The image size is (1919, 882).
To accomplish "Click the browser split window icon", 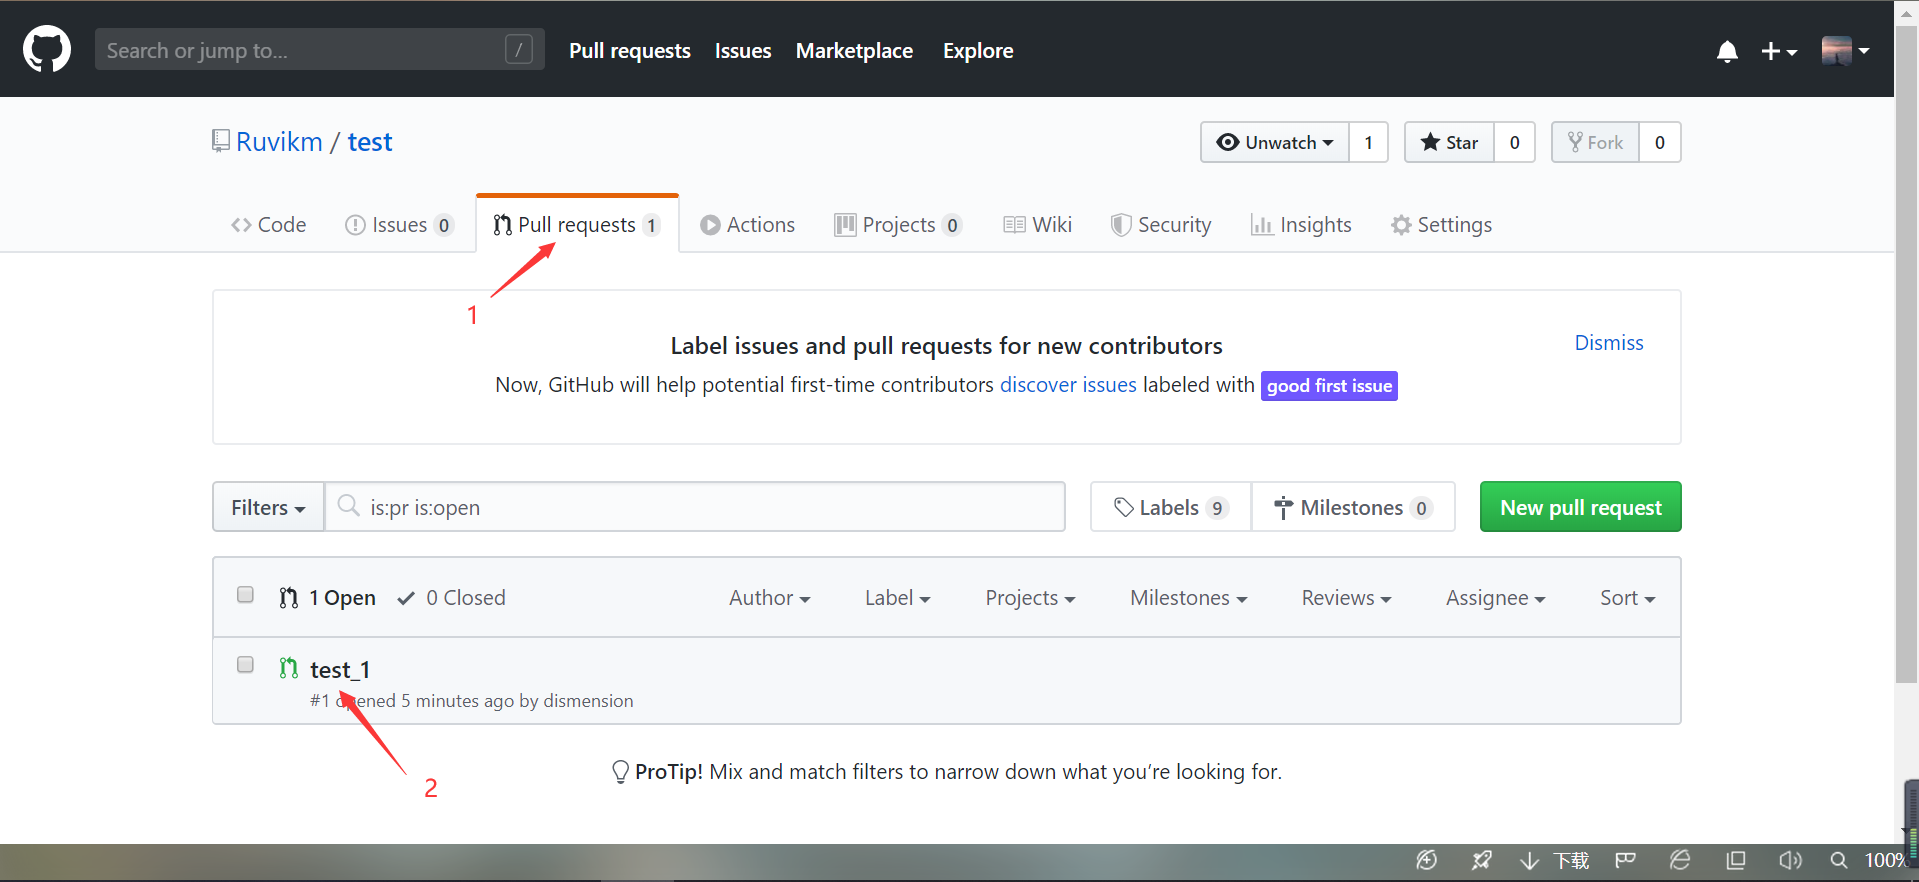I will 1736,860.
